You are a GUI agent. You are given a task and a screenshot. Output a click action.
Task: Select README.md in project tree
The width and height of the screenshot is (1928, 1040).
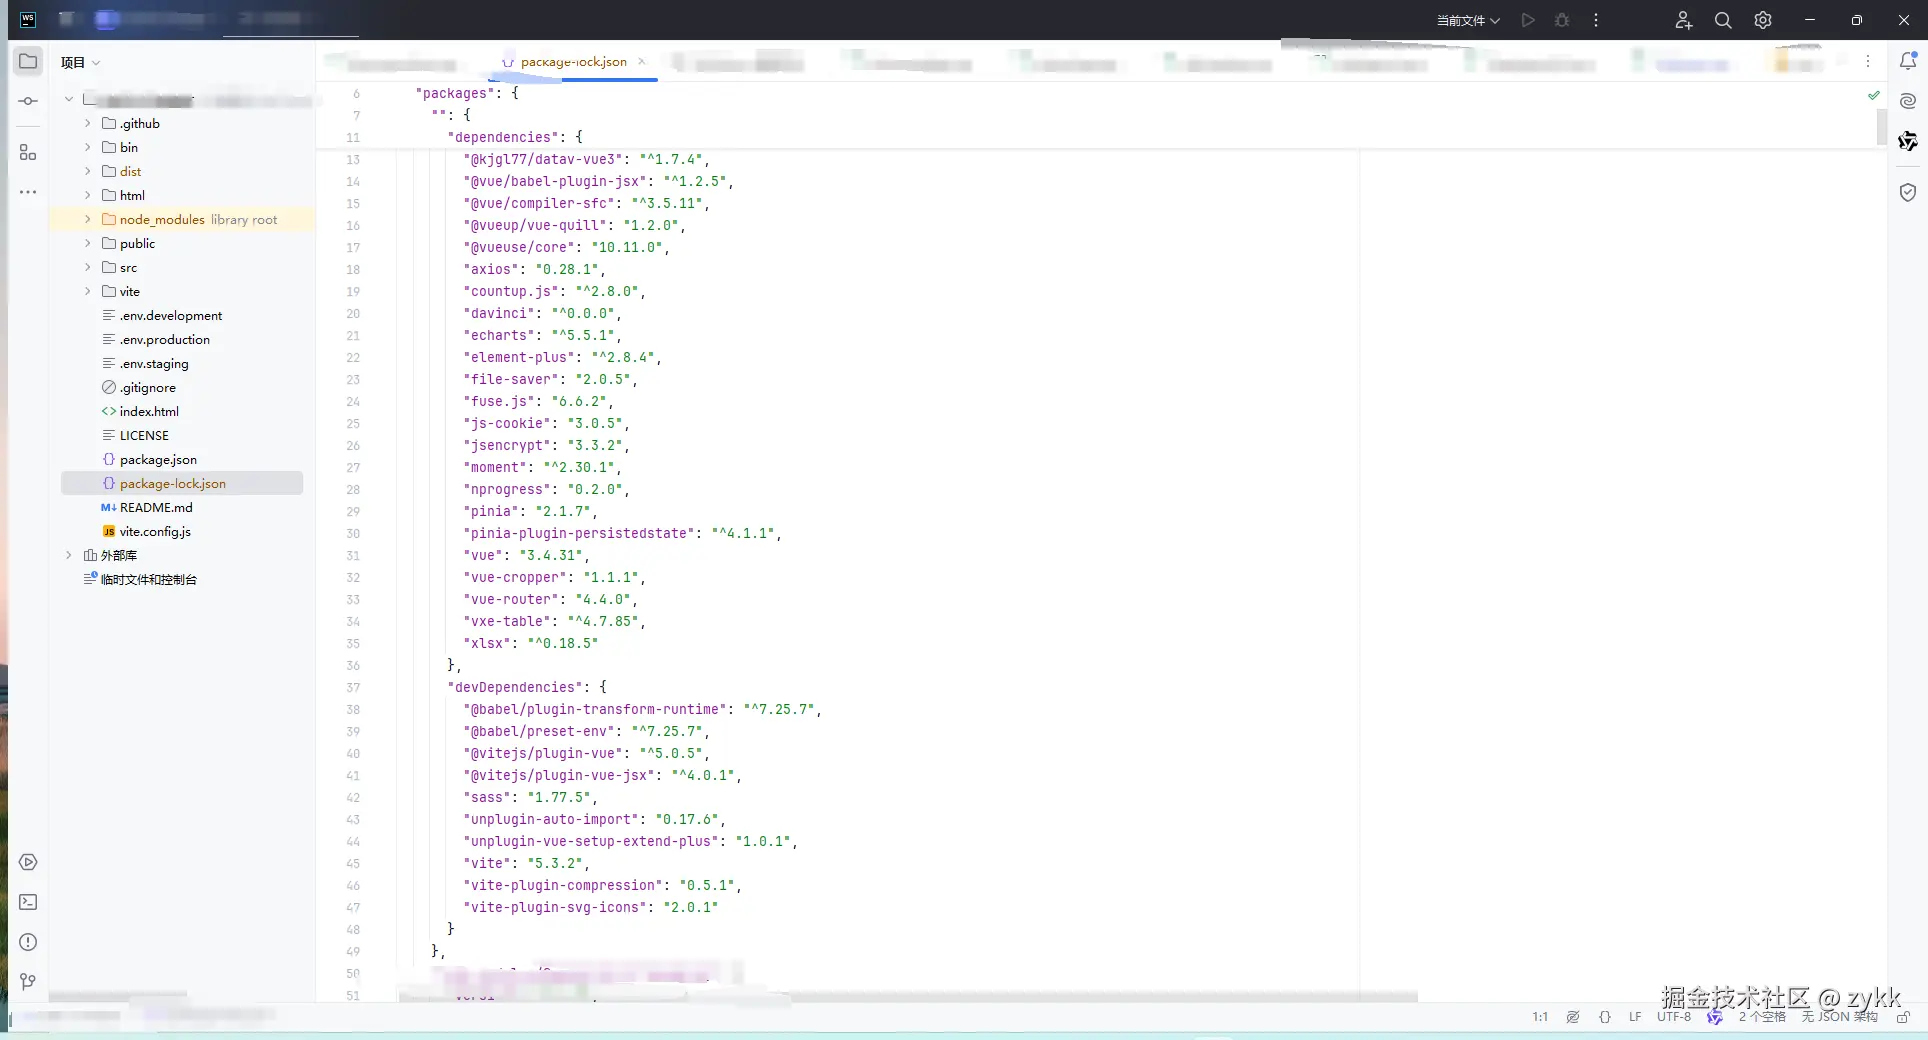click(x=156, y=508)
